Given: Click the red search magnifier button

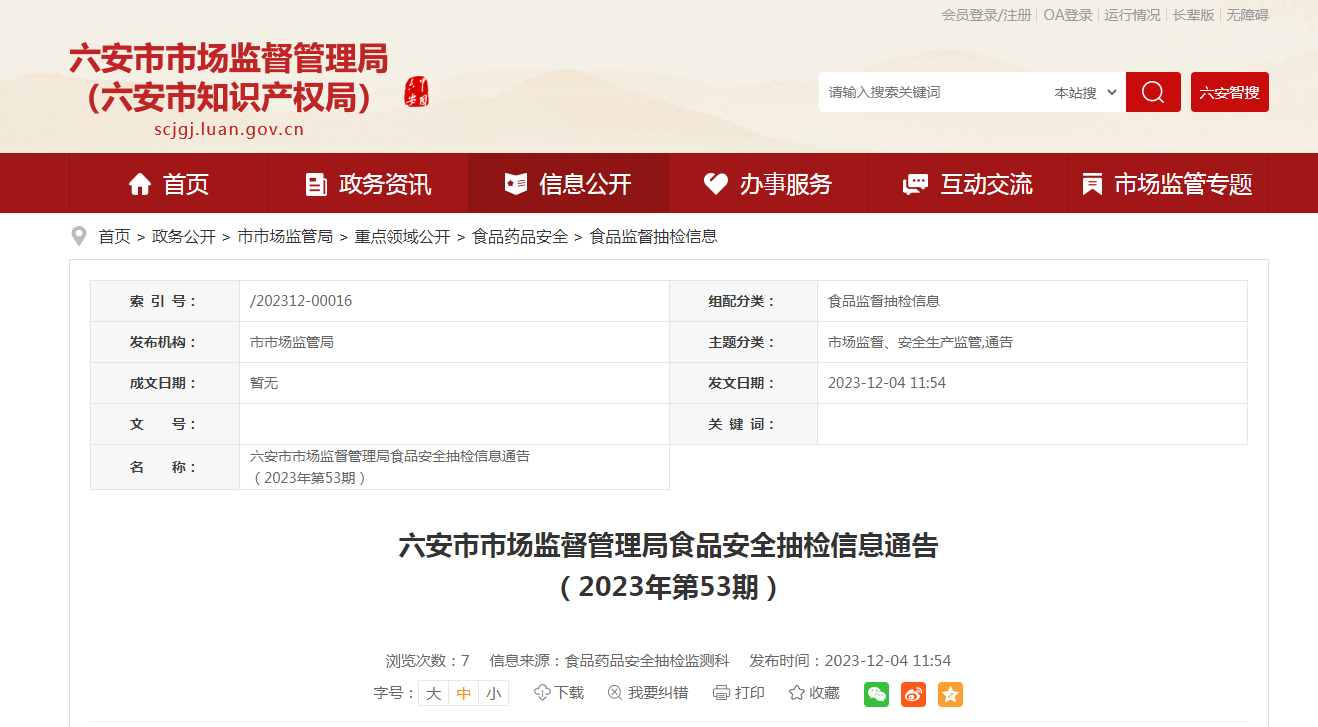Looking at the screenshot, I should coord(1152,92).
